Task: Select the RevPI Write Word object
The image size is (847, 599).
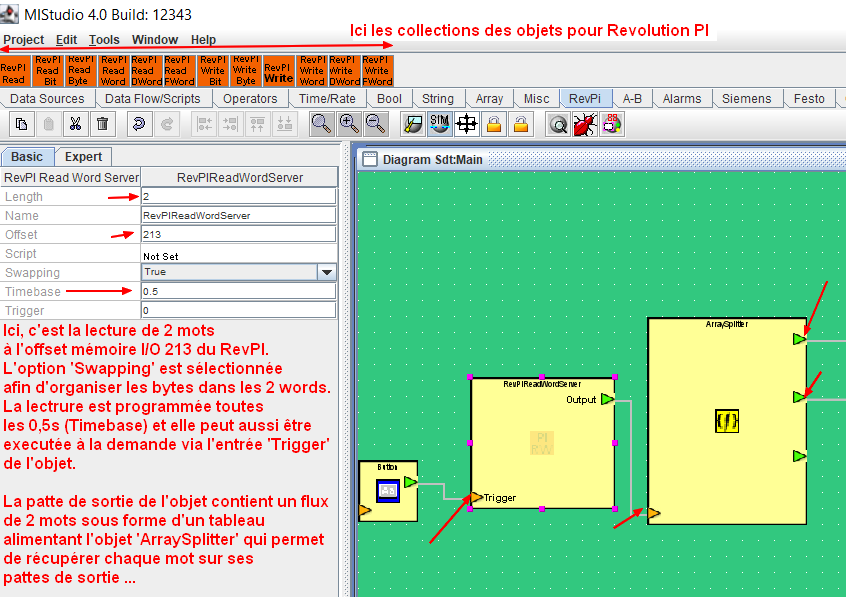Action: [312, 71]
